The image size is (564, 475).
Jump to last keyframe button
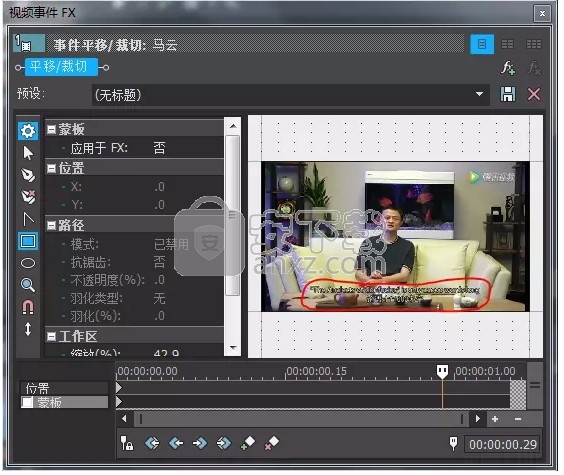tap(223, 443)
